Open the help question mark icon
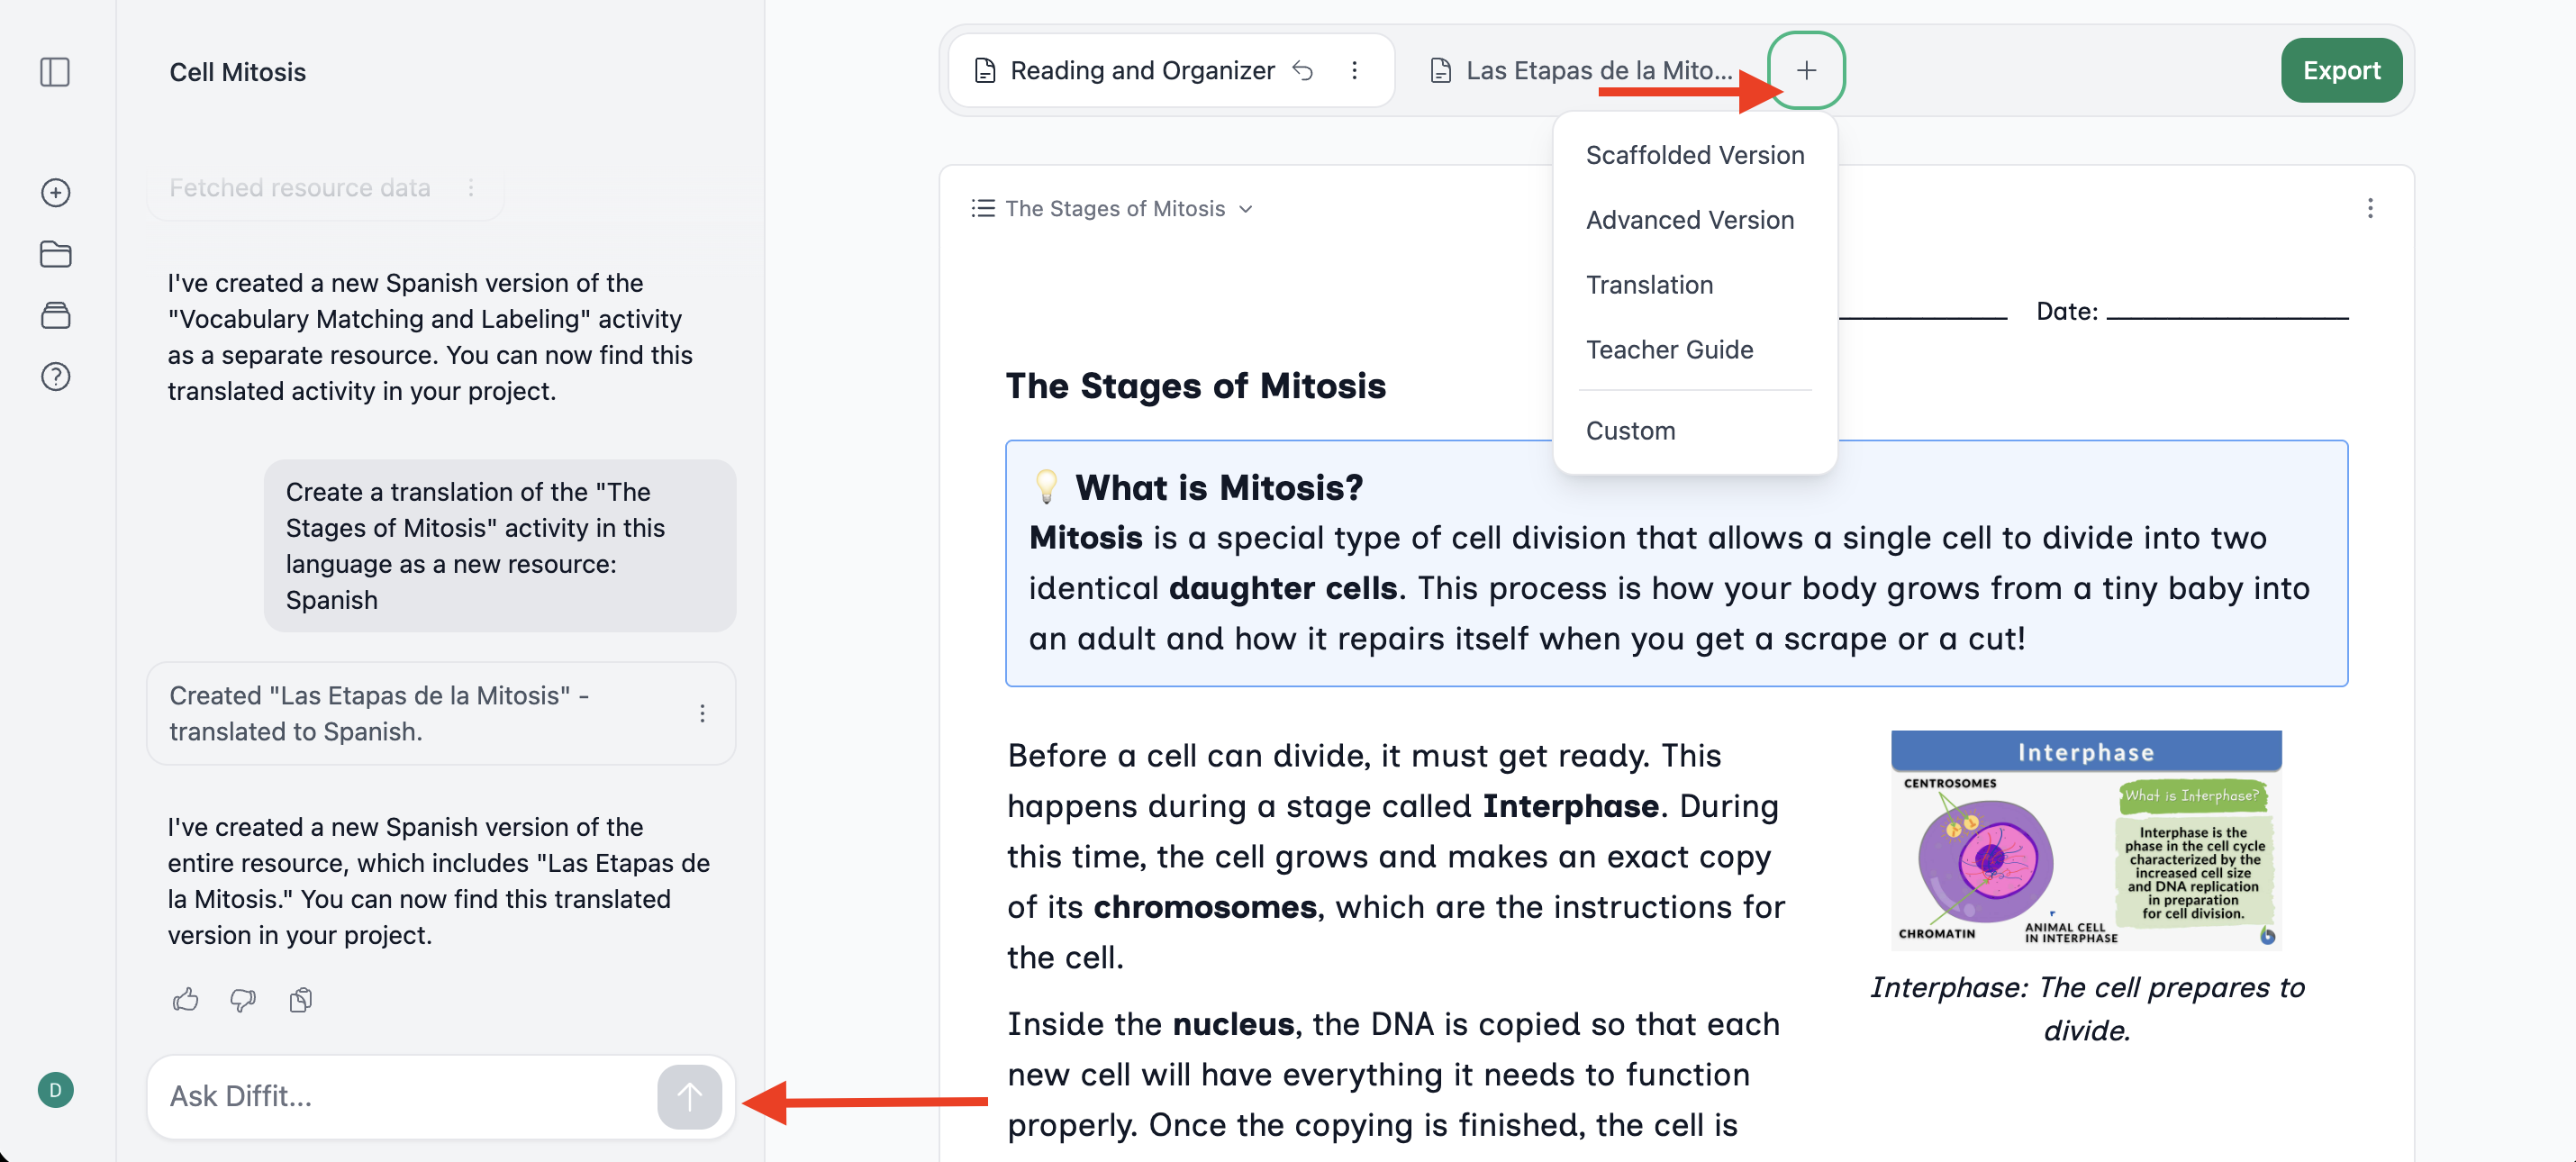Viewport: 2576px width, 1162px height. tap(55, 377)
